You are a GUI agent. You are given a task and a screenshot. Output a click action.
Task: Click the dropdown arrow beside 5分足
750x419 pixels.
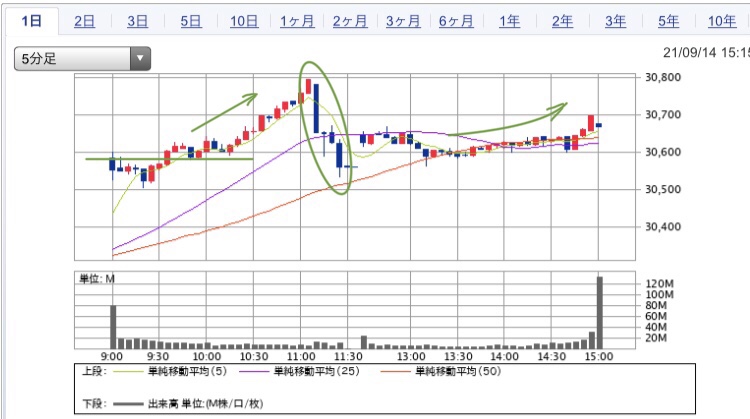pyautogui.click(x=140, y=58)
